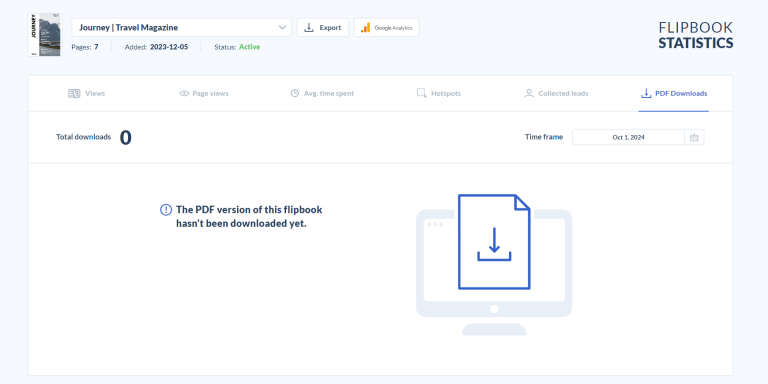The height and width of the screenshot is (384, 768).
Task: Click the exclamation info icon beside the message
Action: 166,210
